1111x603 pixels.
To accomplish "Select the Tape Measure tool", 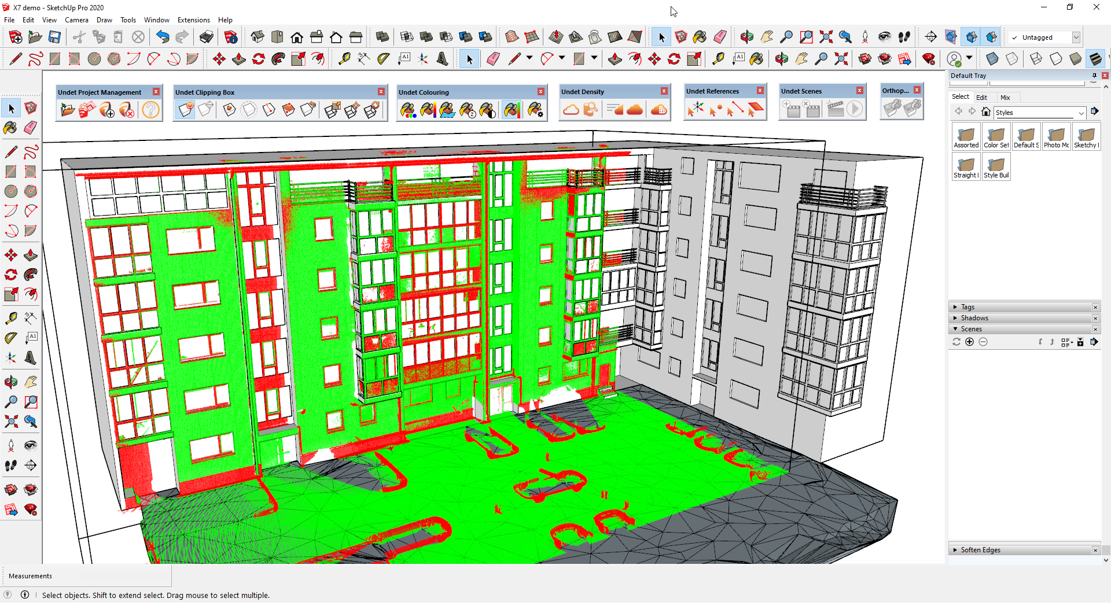I will 11,318.
